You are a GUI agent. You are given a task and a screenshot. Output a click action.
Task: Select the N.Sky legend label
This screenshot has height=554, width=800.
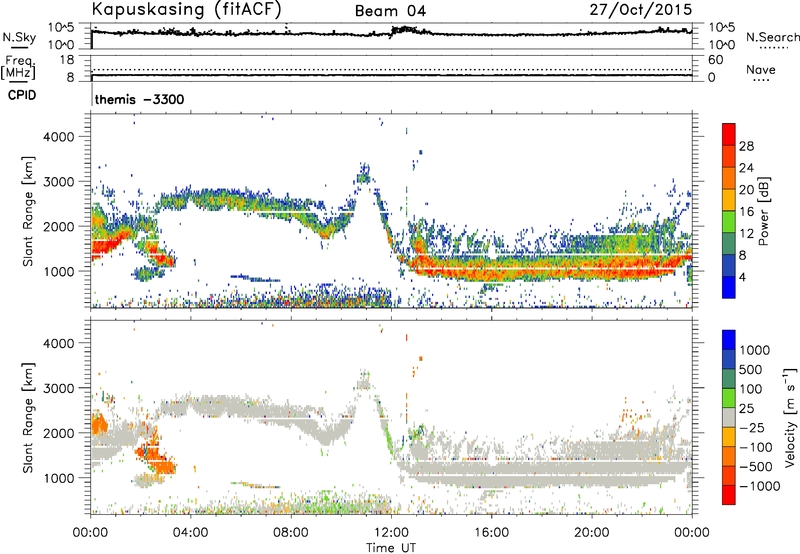(19, 37)
